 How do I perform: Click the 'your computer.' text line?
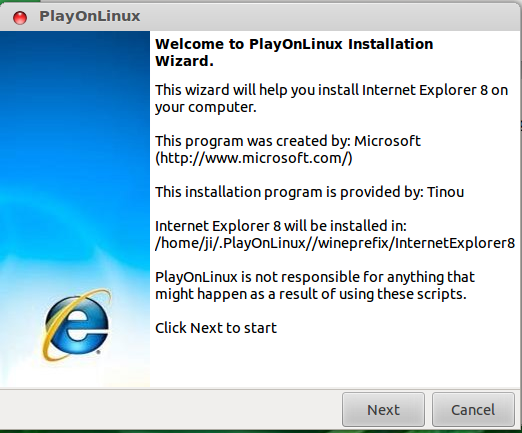(x=206, y=107)
